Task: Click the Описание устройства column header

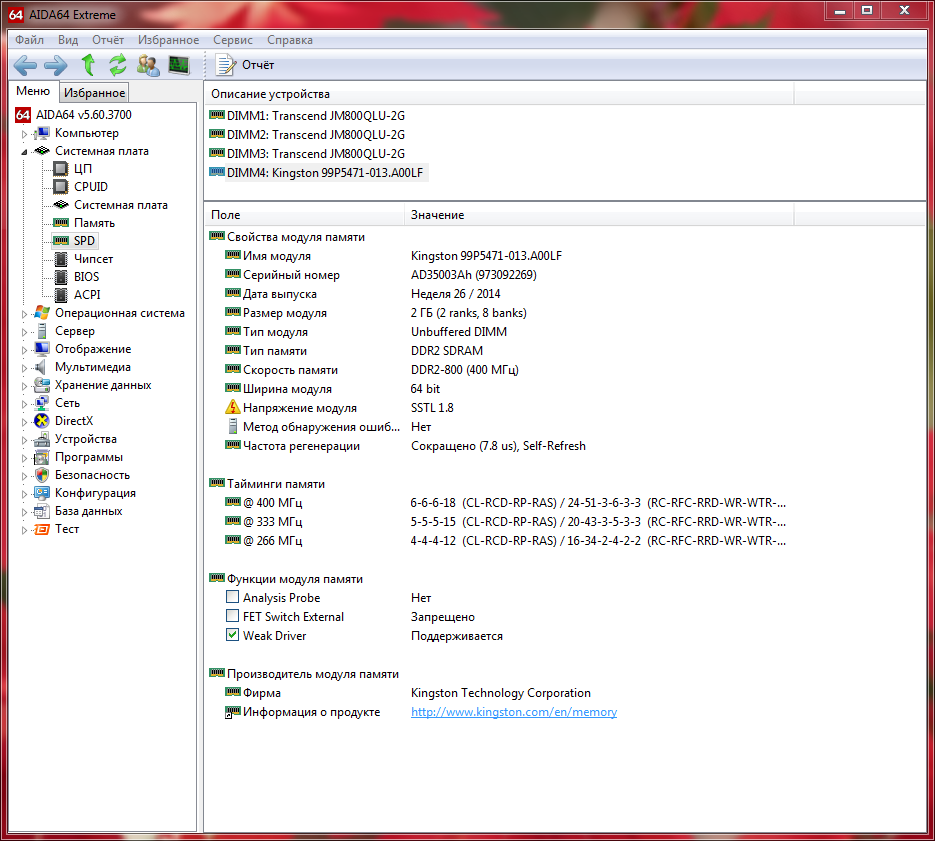Action: [x=499, y=94]
